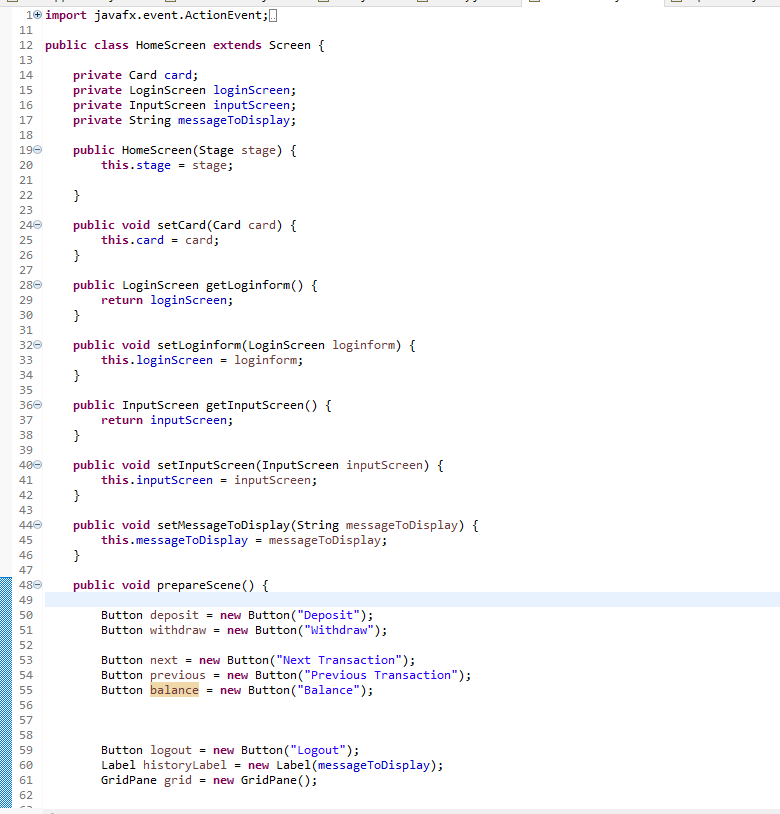The width and height of the screenshot is (780, 814).
Task: Select the highlighted balance variable on line 55
Action: pyautogui.click(x=174, y=690)
